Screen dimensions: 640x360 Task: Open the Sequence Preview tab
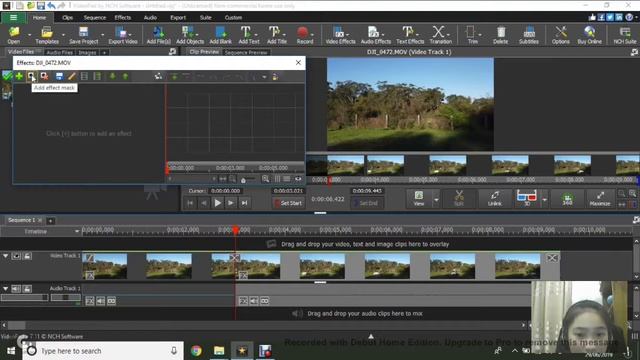point(246,52)
